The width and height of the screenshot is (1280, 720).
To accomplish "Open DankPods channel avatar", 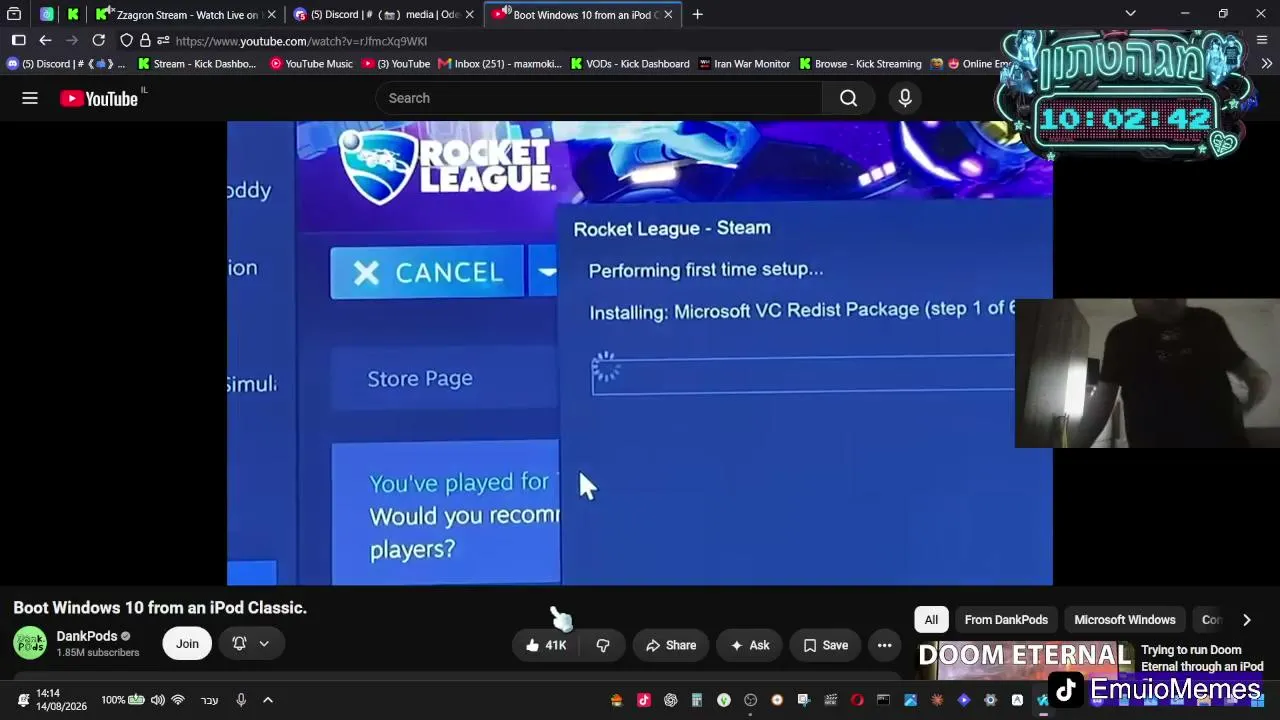I will (x=30, y=643).
